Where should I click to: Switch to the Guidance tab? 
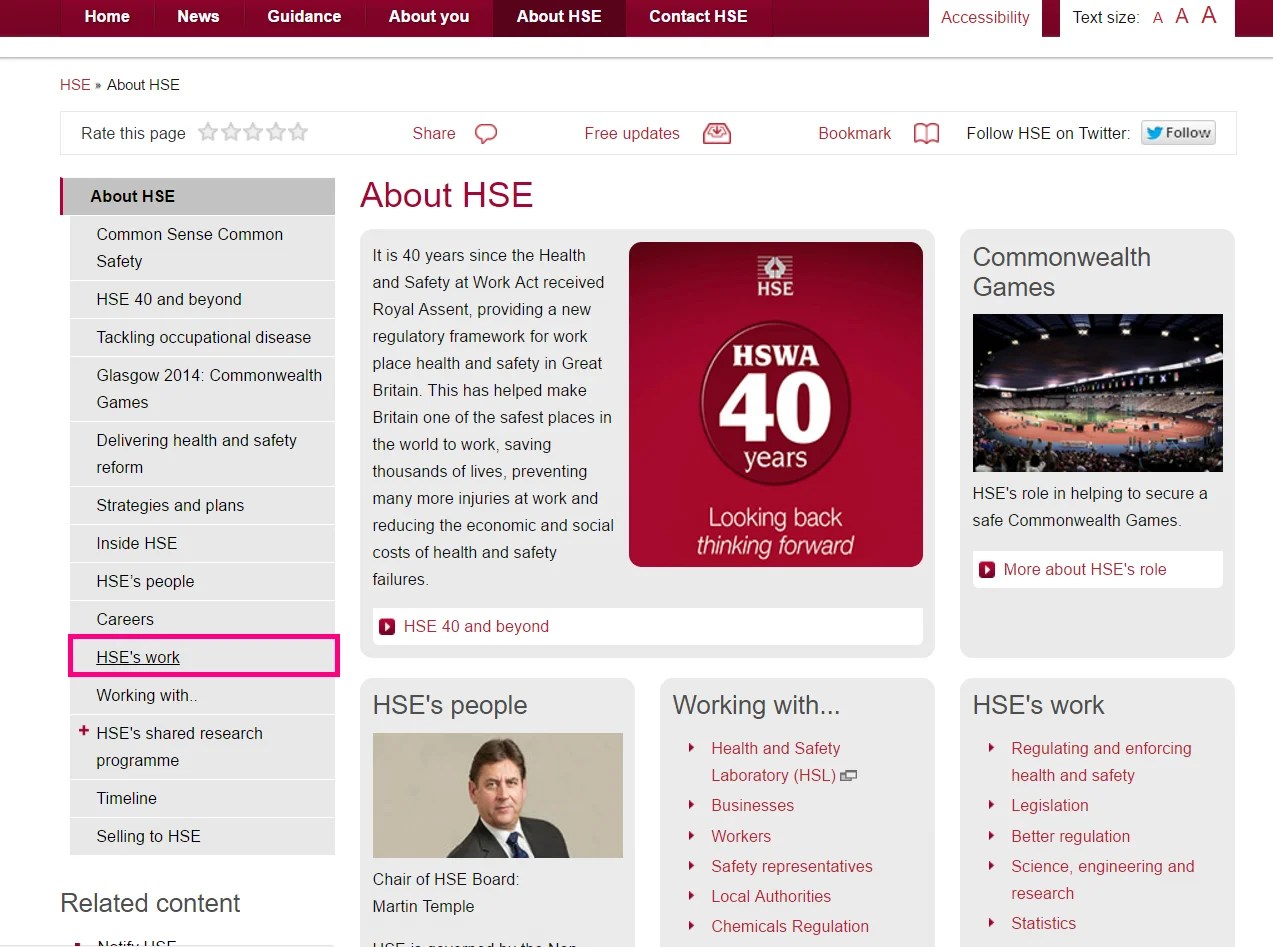click(x=303, y=16)
